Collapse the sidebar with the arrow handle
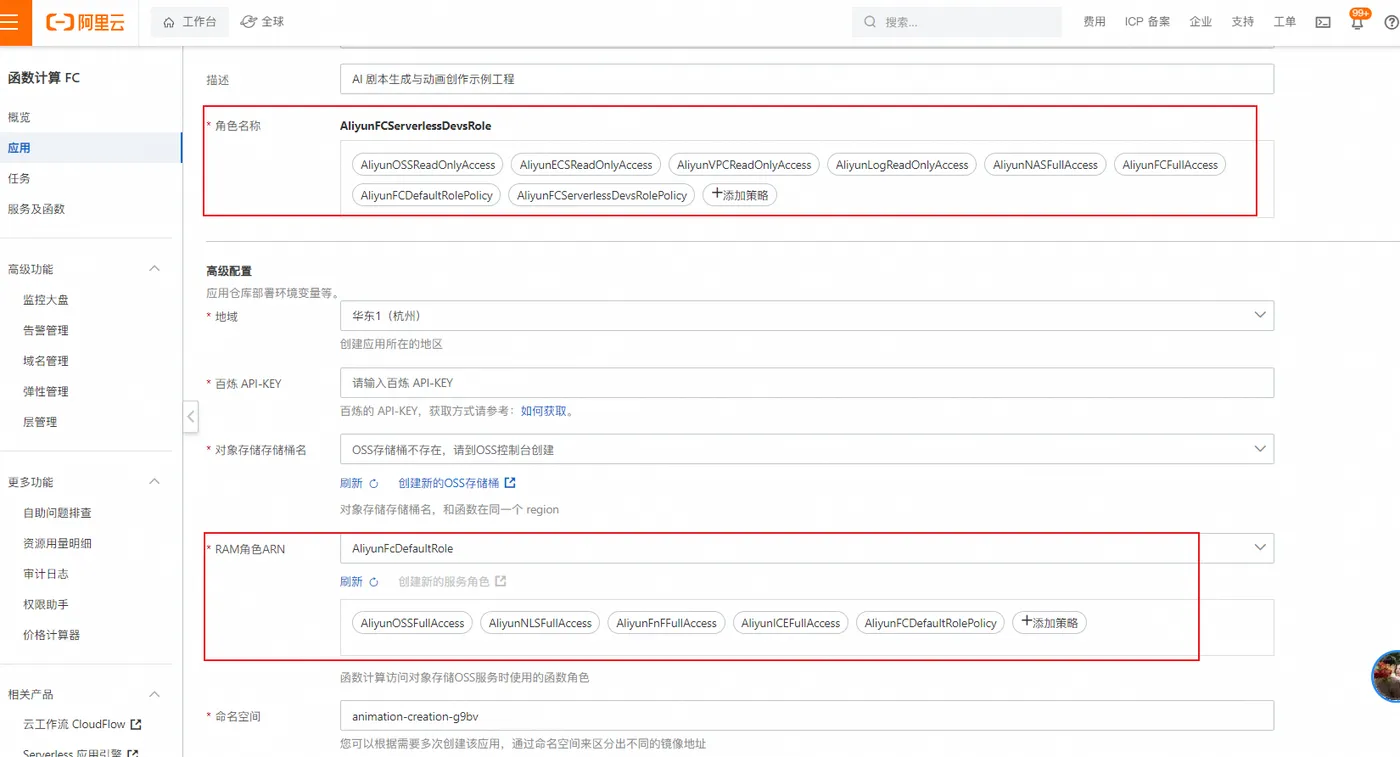This screenshot has height=757, width=1400. tap(191, 416)
